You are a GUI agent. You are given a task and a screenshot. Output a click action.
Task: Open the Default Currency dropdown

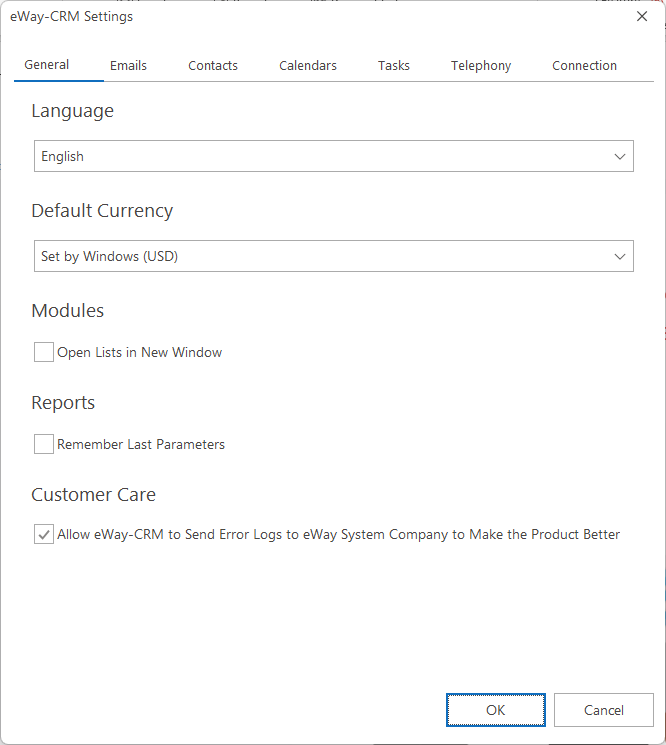(333, 256)
